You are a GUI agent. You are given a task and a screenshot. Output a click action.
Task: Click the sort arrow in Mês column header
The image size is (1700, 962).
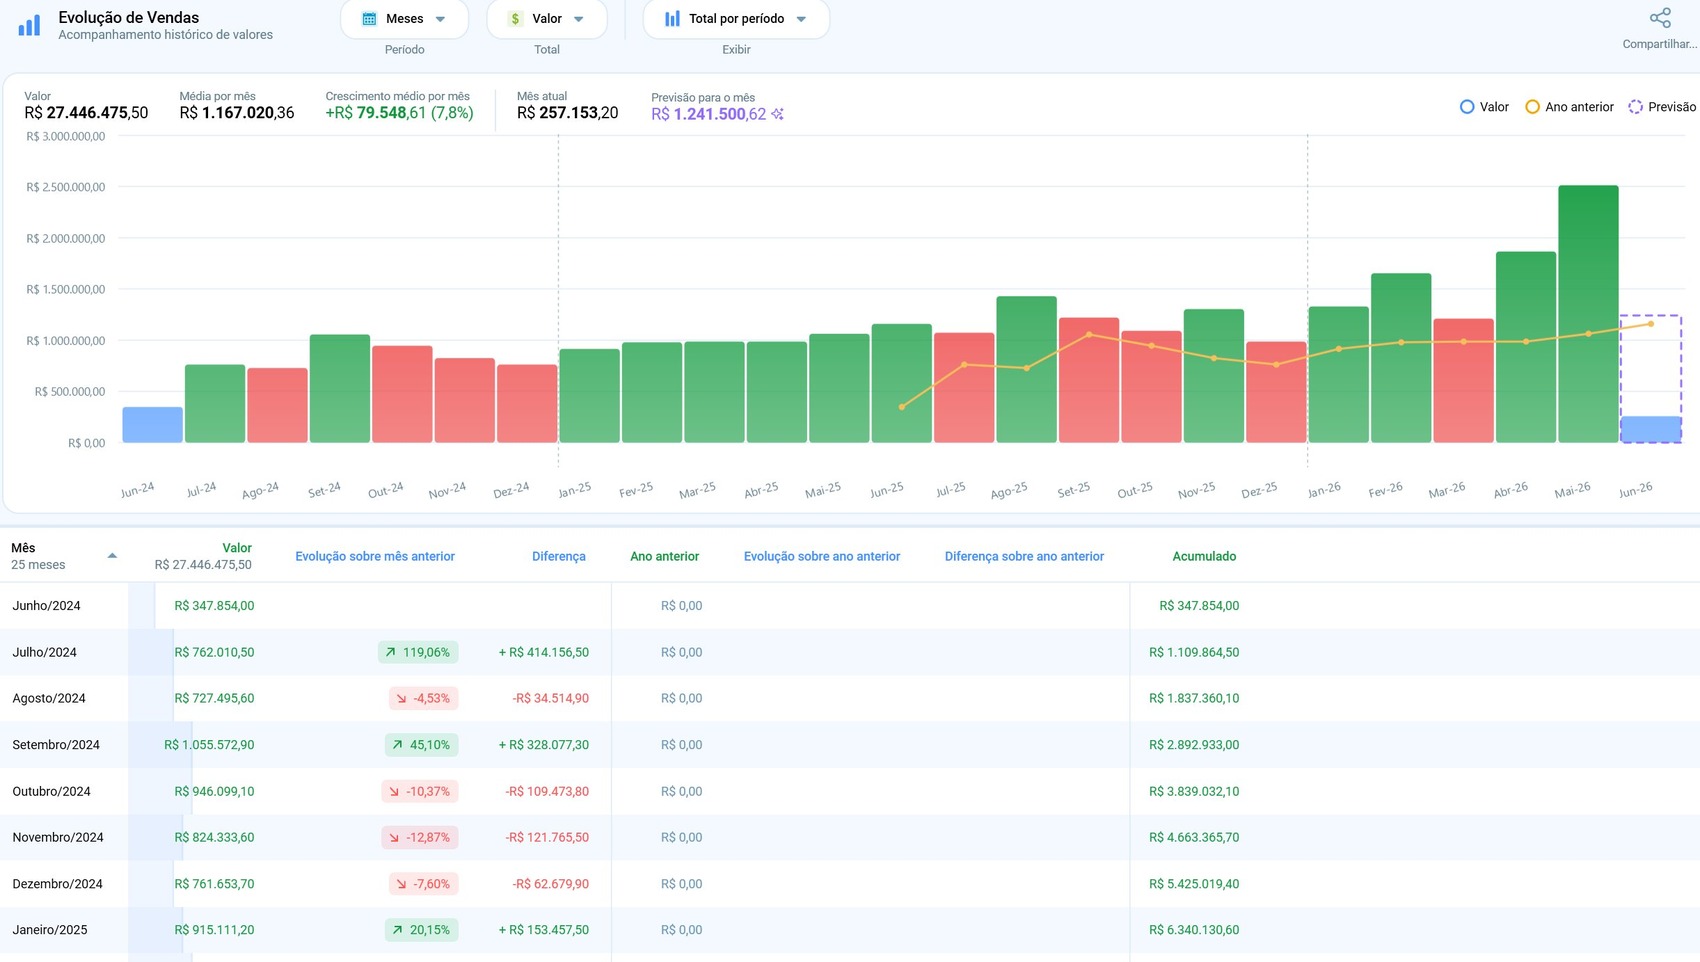click(x=112, y=556)
